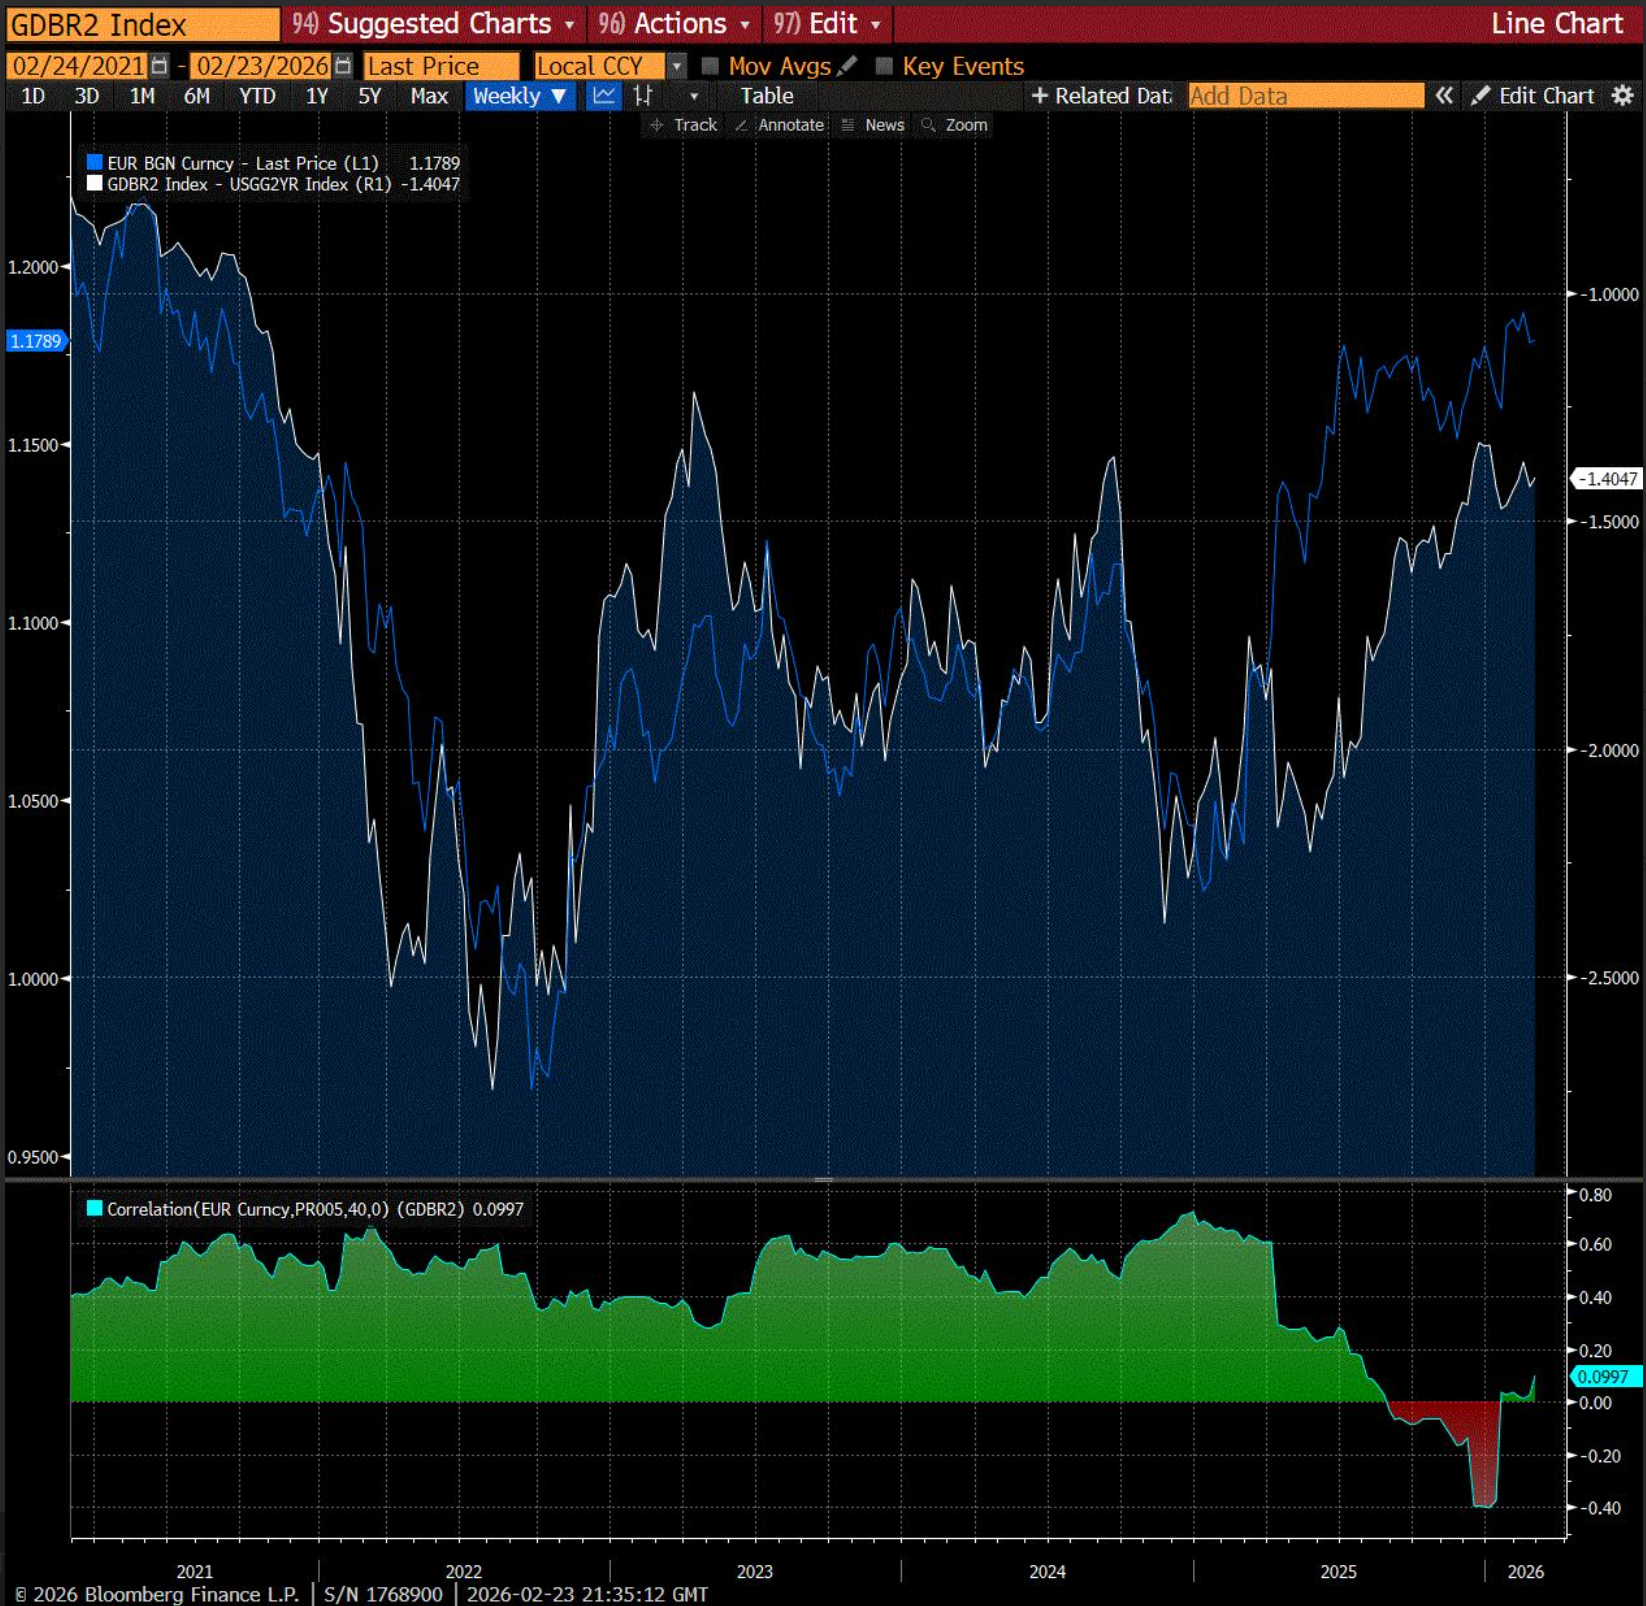Open the Local CCY currency dropdown
1646x1606 pixels.
click(677, 66)
